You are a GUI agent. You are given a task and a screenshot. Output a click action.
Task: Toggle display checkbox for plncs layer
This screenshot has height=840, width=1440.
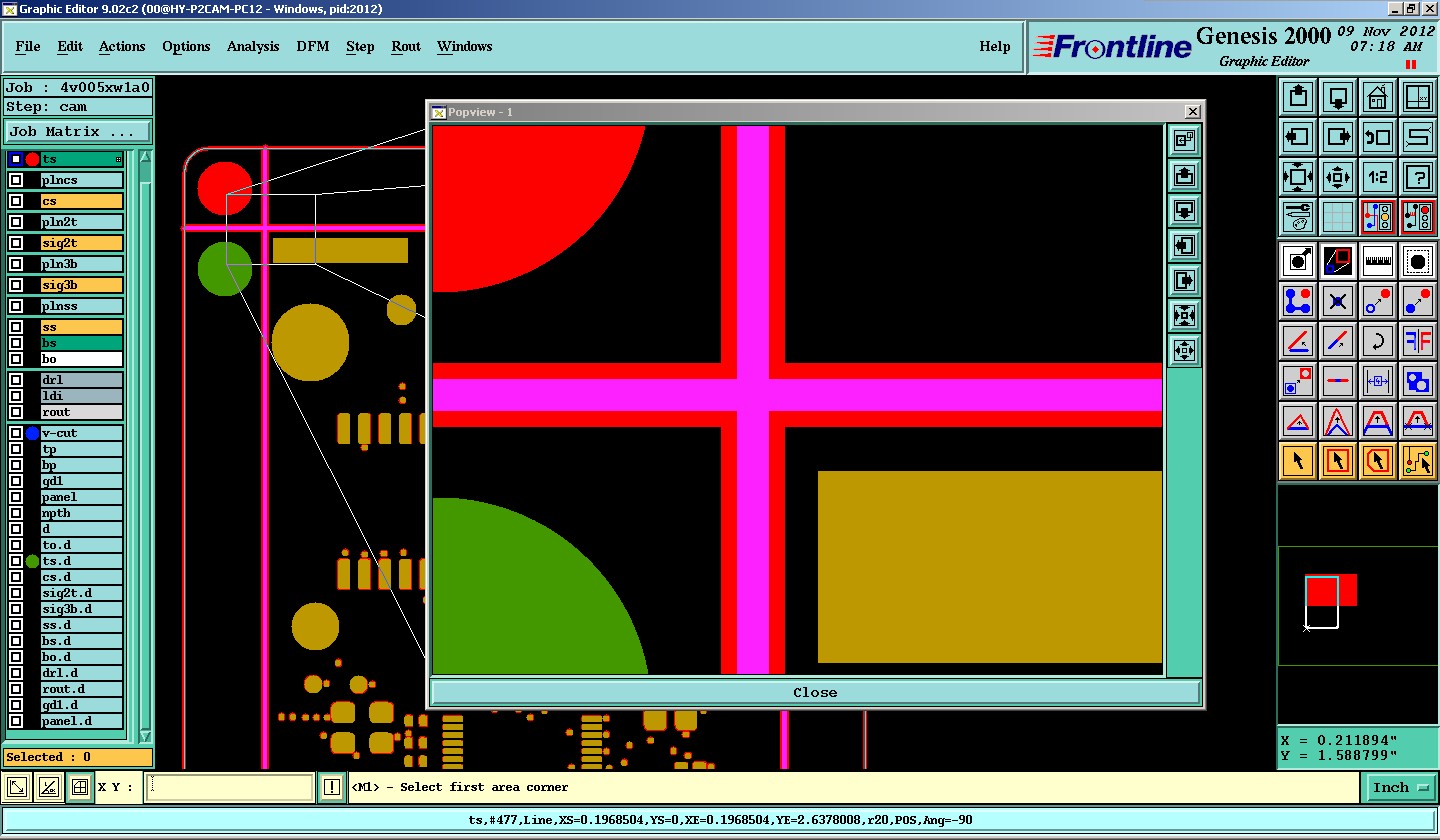pos(16,180)
